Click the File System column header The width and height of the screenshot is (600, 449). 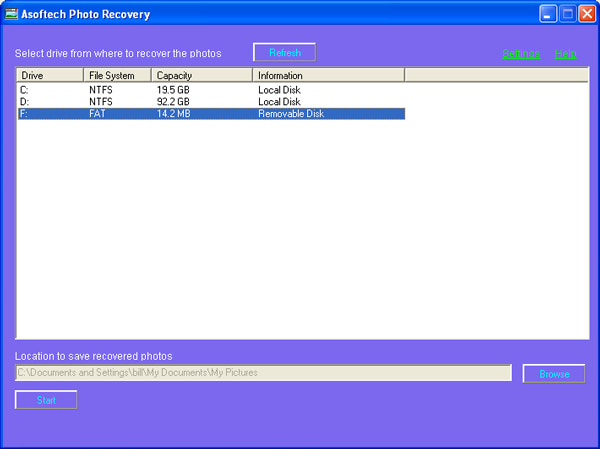(117, 75)
